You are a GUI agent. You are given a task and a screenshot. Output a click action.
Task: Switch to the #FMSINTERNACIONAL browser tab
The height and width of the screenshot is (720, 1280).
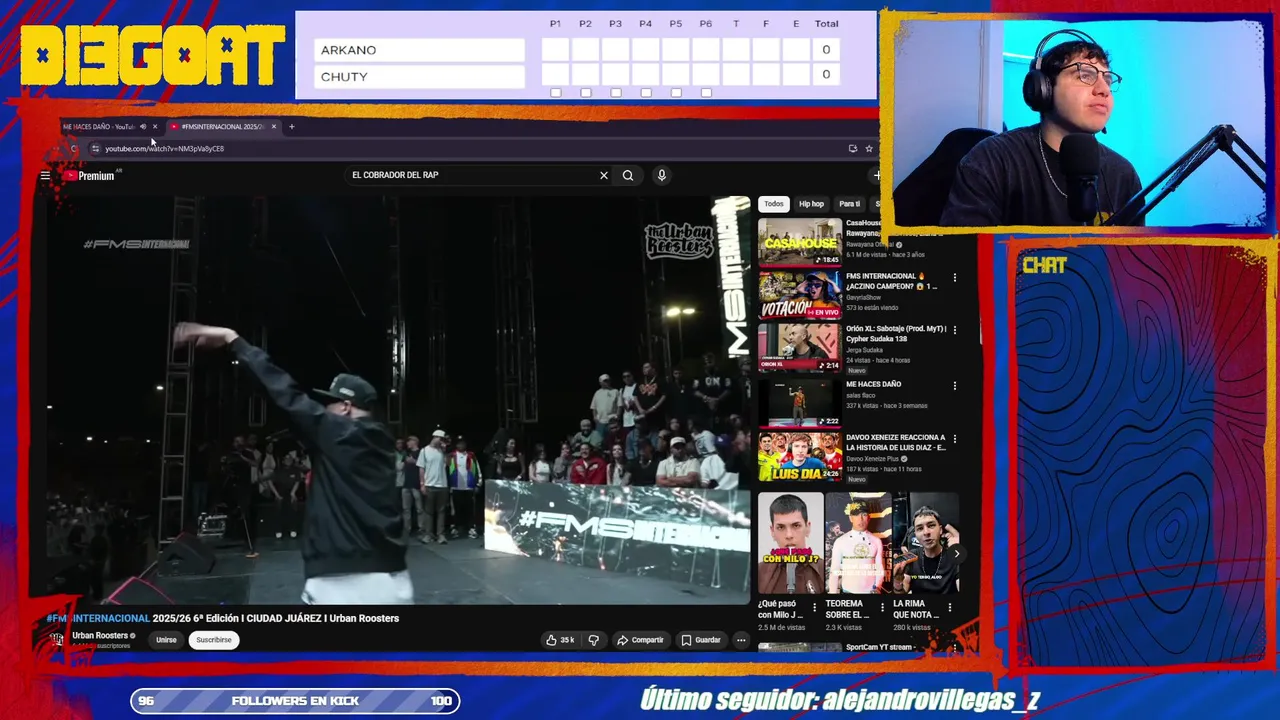point(222,127)
